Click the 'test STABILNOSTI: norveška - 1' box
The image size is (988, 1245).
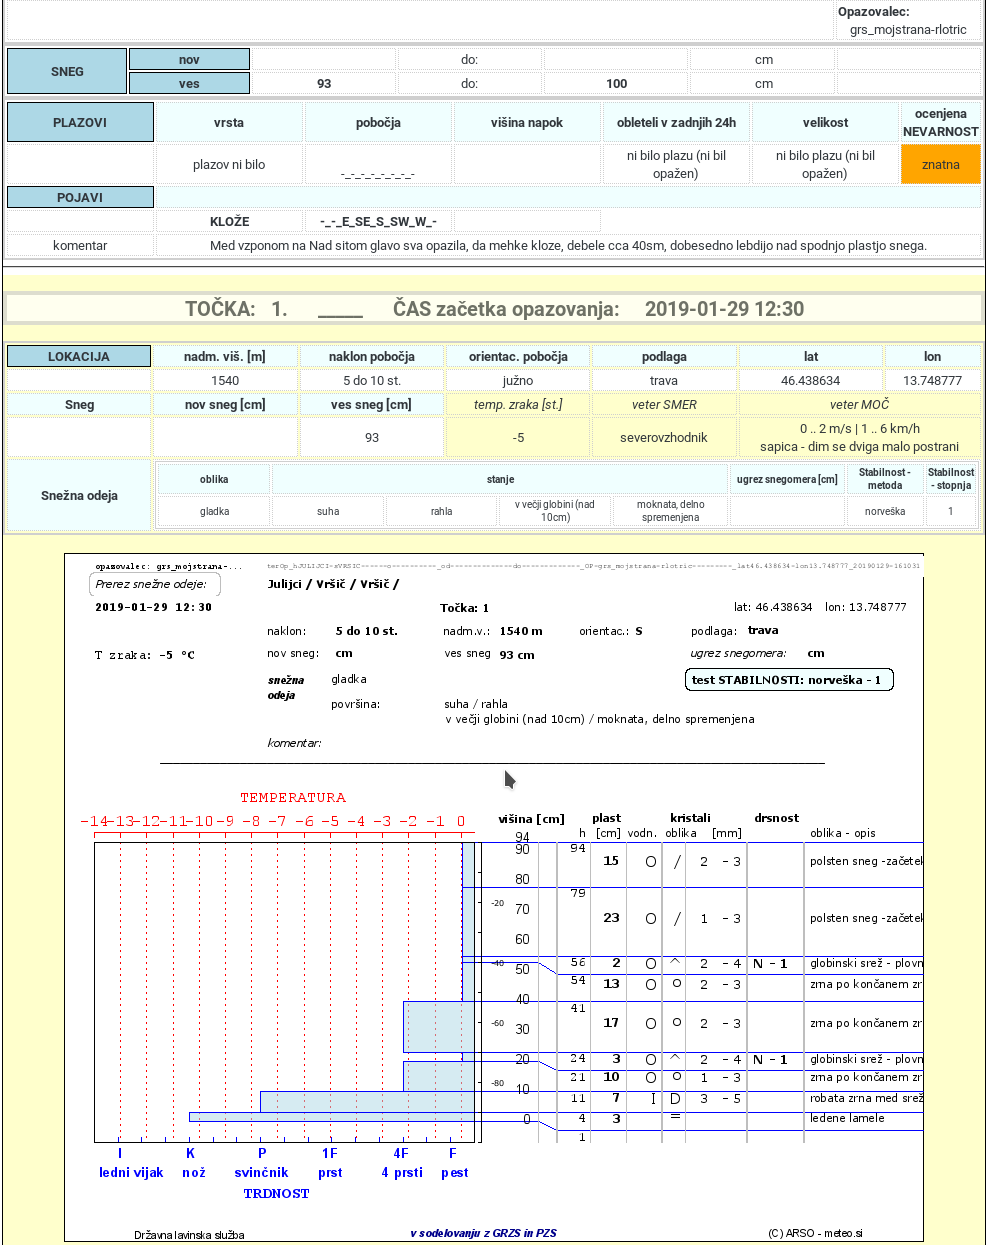pyautogui.click(x=787, y=680)
